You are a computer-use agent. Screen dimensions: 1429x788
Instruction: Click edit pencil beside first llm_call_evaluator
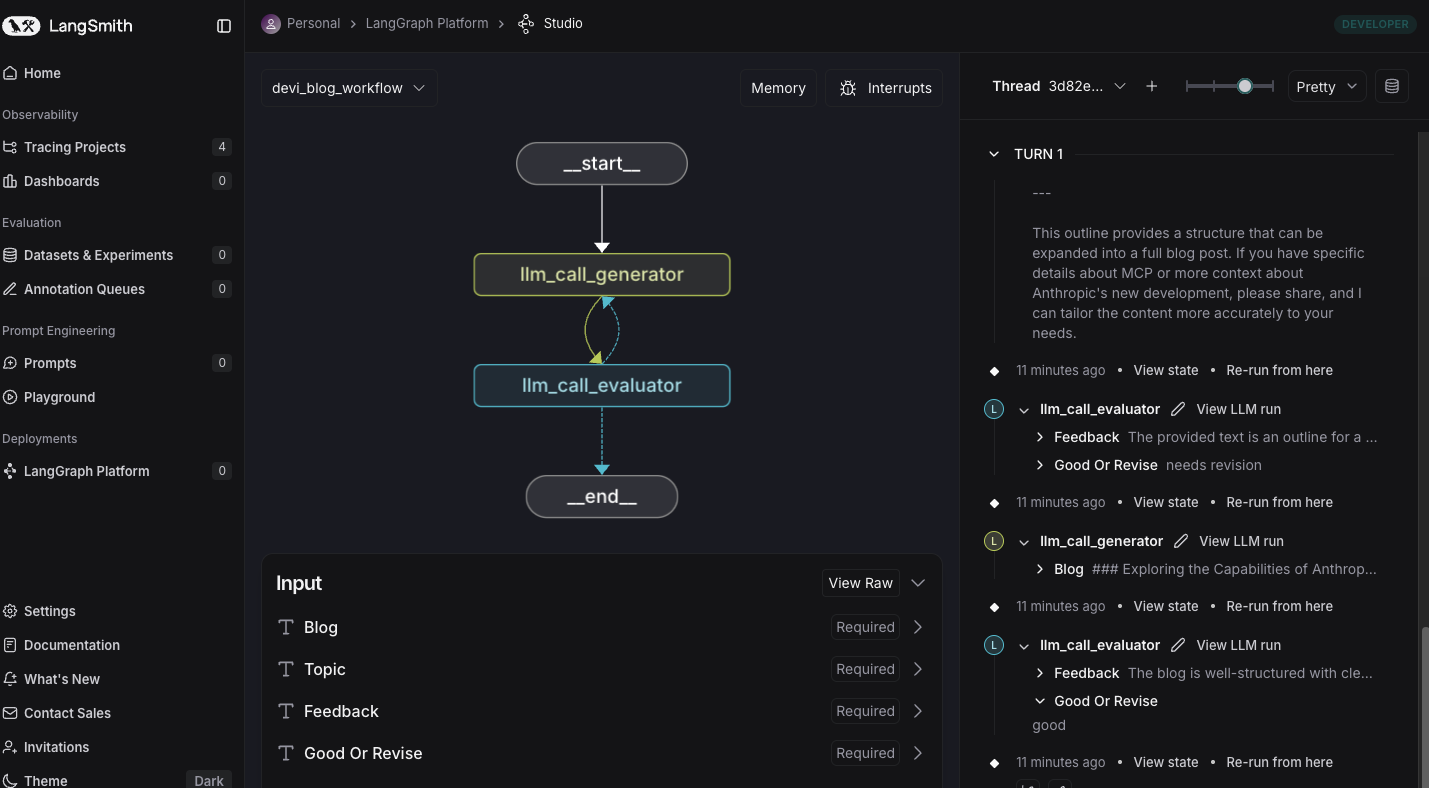pos(1178,409)
